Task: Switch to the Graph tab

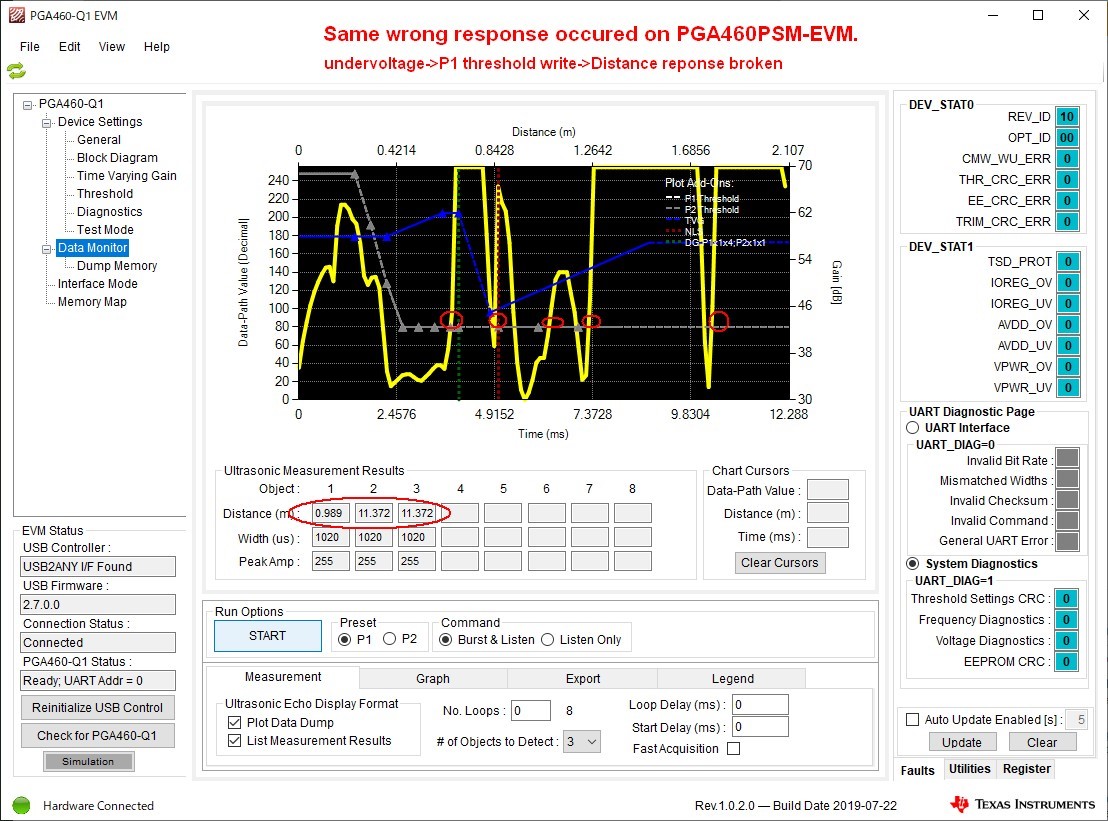Action: coord(432,678)
